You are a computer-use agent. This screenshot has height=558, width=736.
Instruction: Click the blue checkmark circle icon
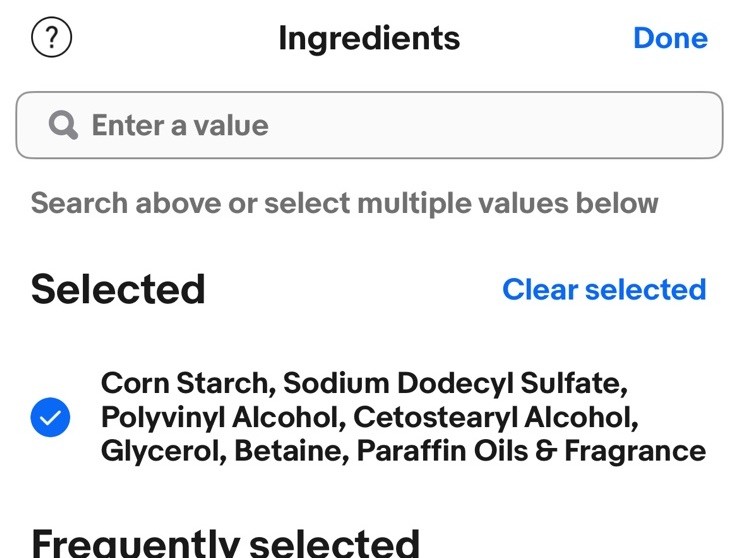click(50, 417)
